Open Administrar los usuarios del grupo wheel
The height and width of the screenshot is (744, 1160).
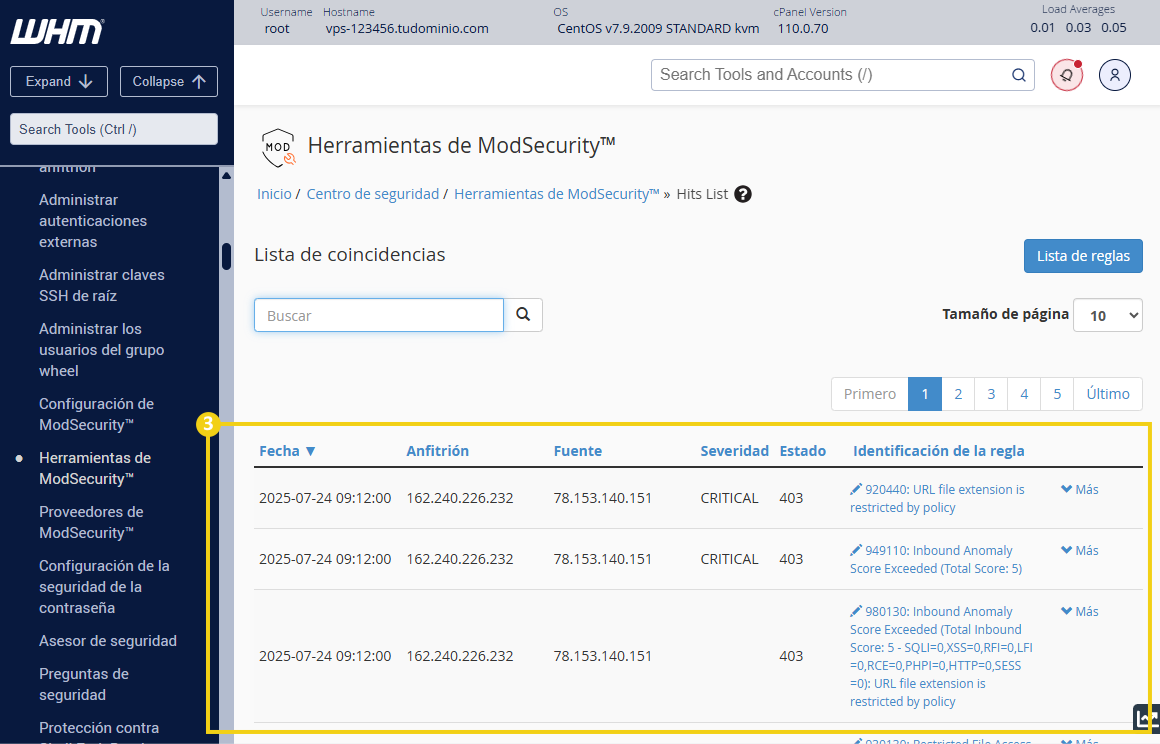101,350
